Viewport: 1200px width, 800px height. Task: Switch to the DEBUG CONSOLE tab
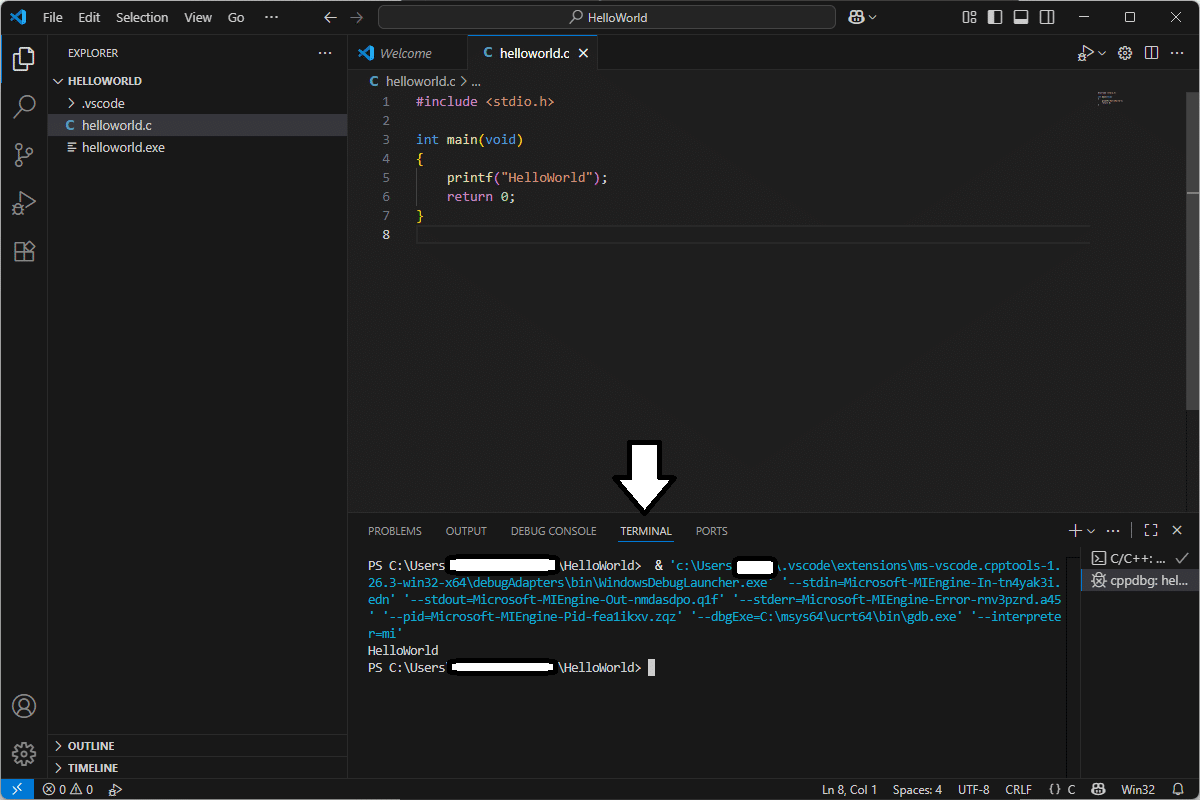[553, 531]
